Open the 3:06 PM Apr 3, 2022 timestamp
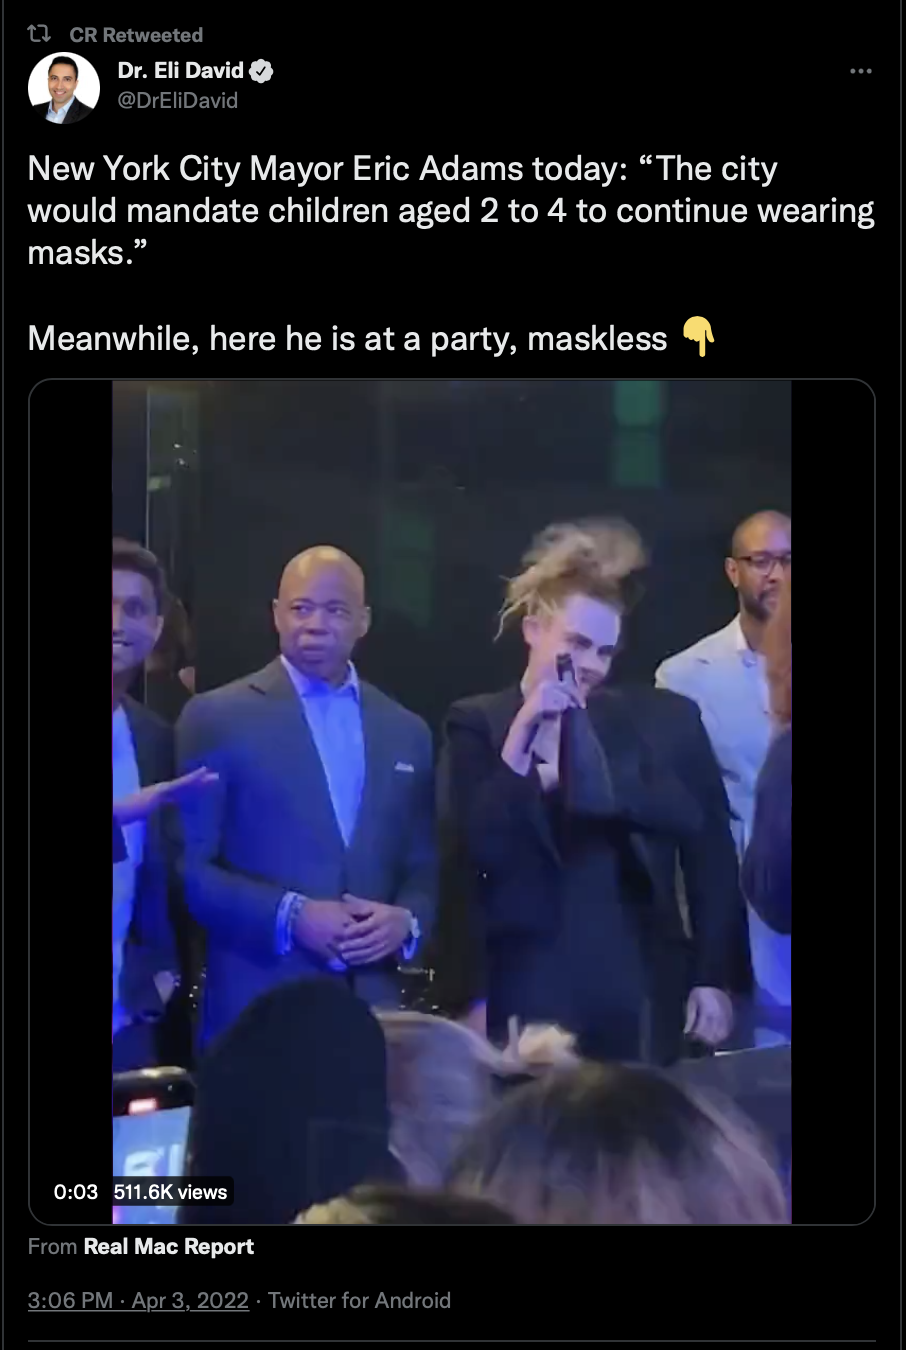The height and width of the screenshot is (1350, 906). (x=138, y=1300)
